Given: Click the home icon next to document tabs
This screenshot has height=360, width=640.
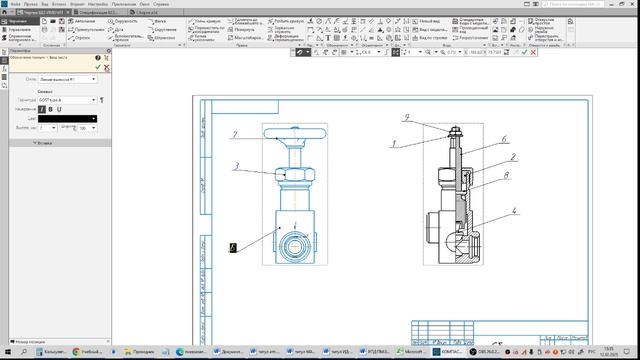Looking at the screenshot, I should point(4,13).
